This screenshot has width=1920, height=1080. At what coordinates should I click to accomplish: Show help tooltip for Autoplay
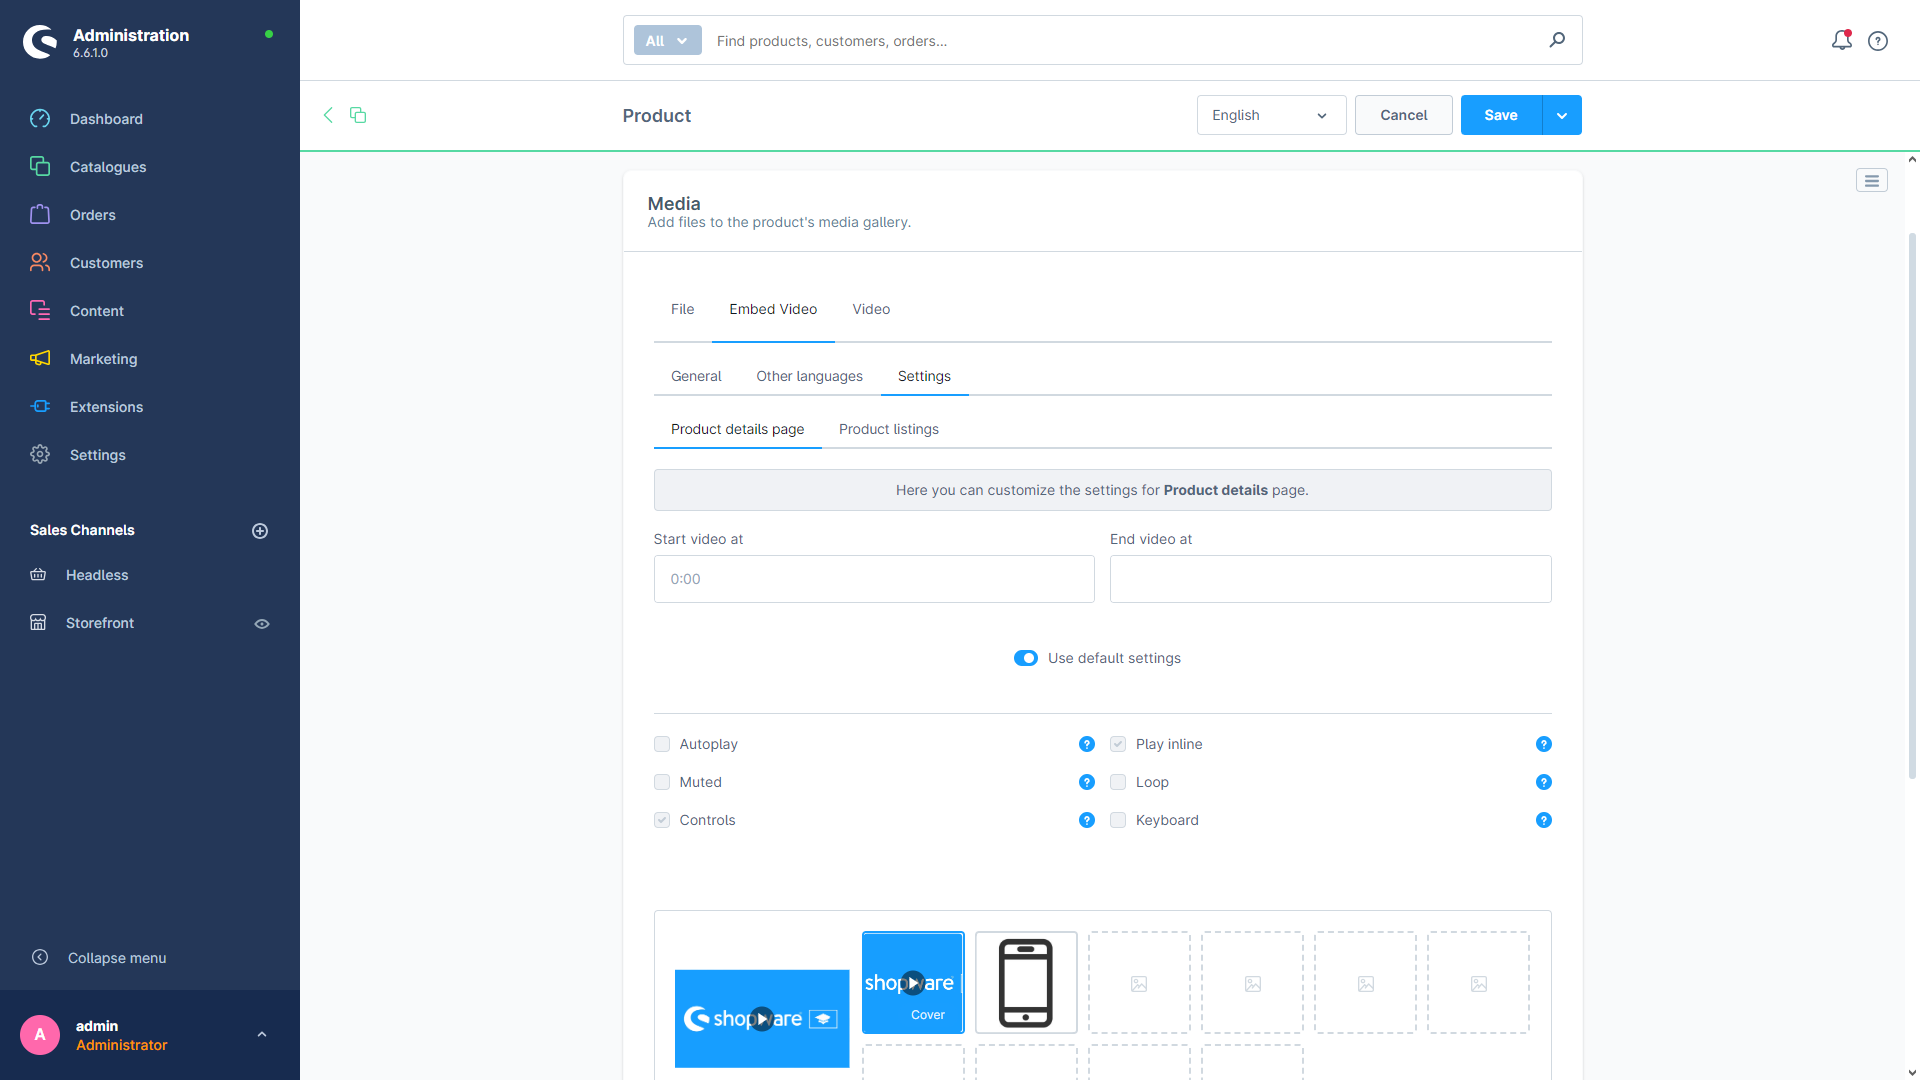(x=1087, y=744)
